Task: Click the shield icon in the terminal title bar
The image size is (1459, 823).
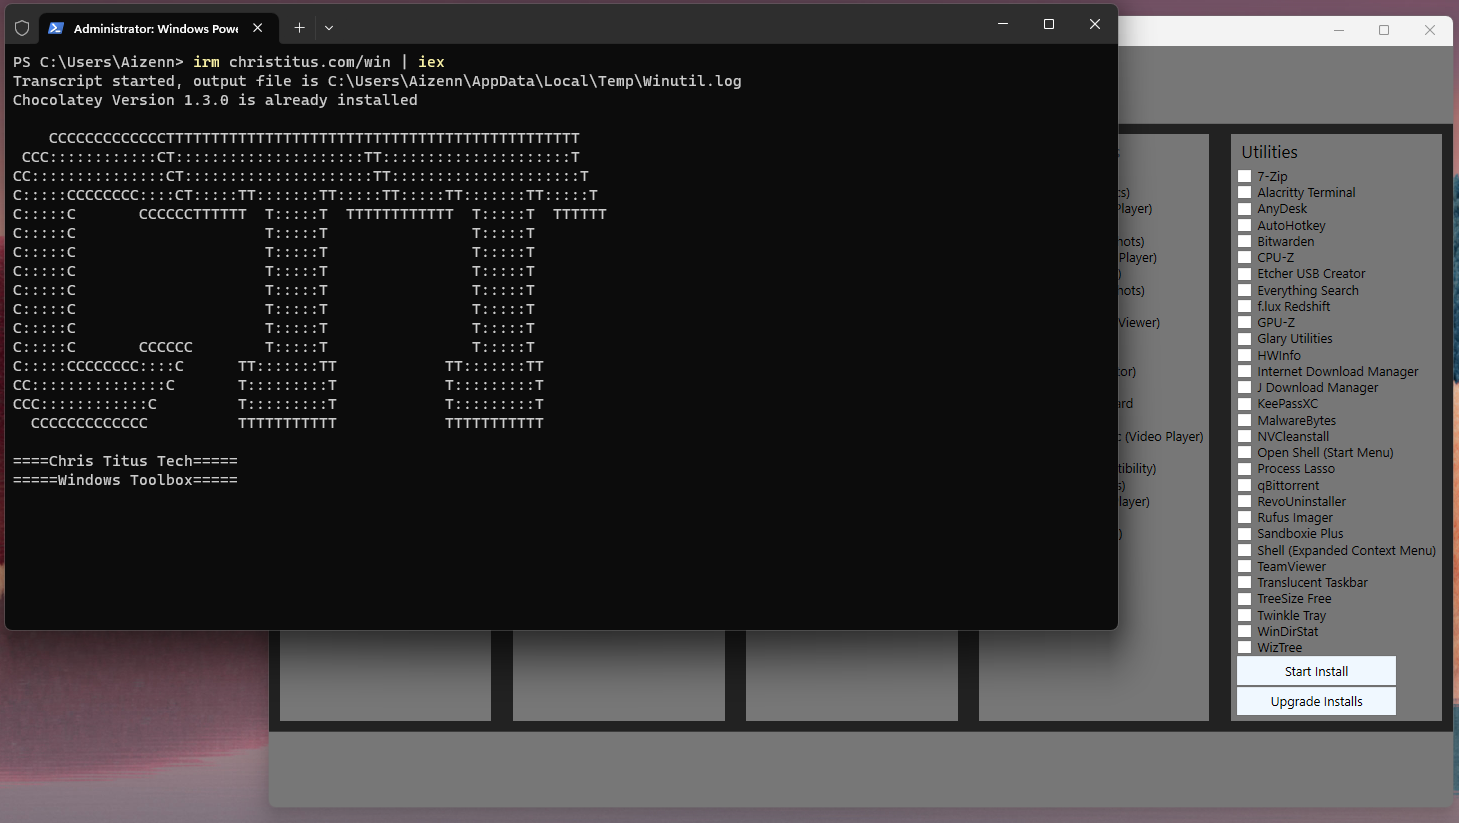Action: tap(20, 27)
